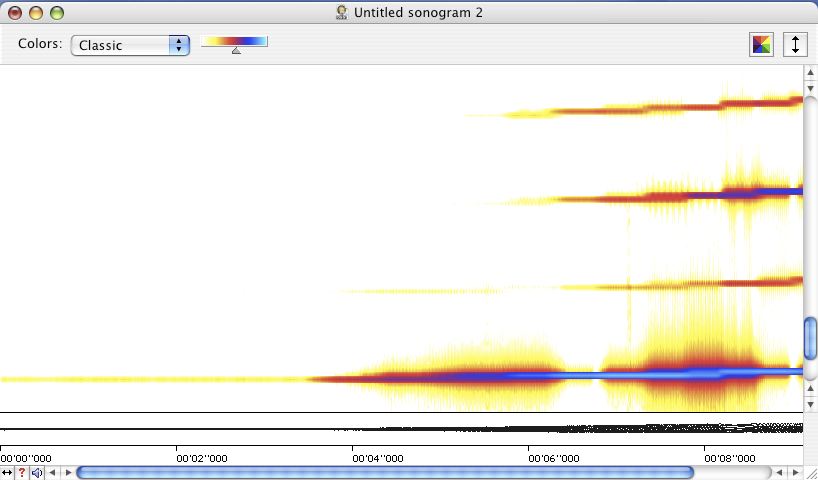This screenshot has width=818, height=480.
Task: Click the document icon in the title bar
Action: (342, 13)
